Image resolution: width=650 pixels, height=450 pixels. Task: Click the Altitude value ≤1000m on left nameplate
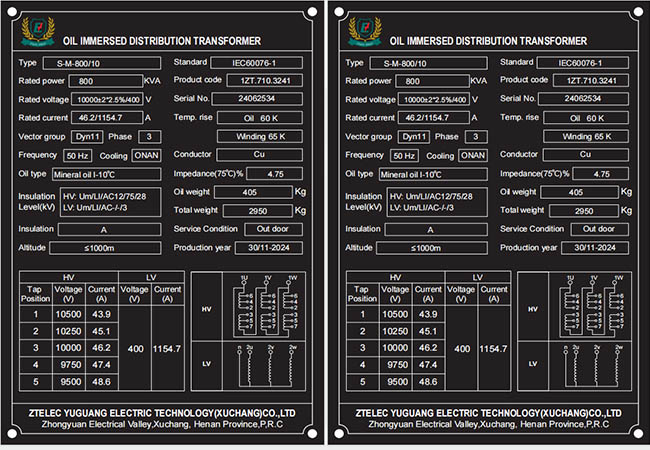105,248
